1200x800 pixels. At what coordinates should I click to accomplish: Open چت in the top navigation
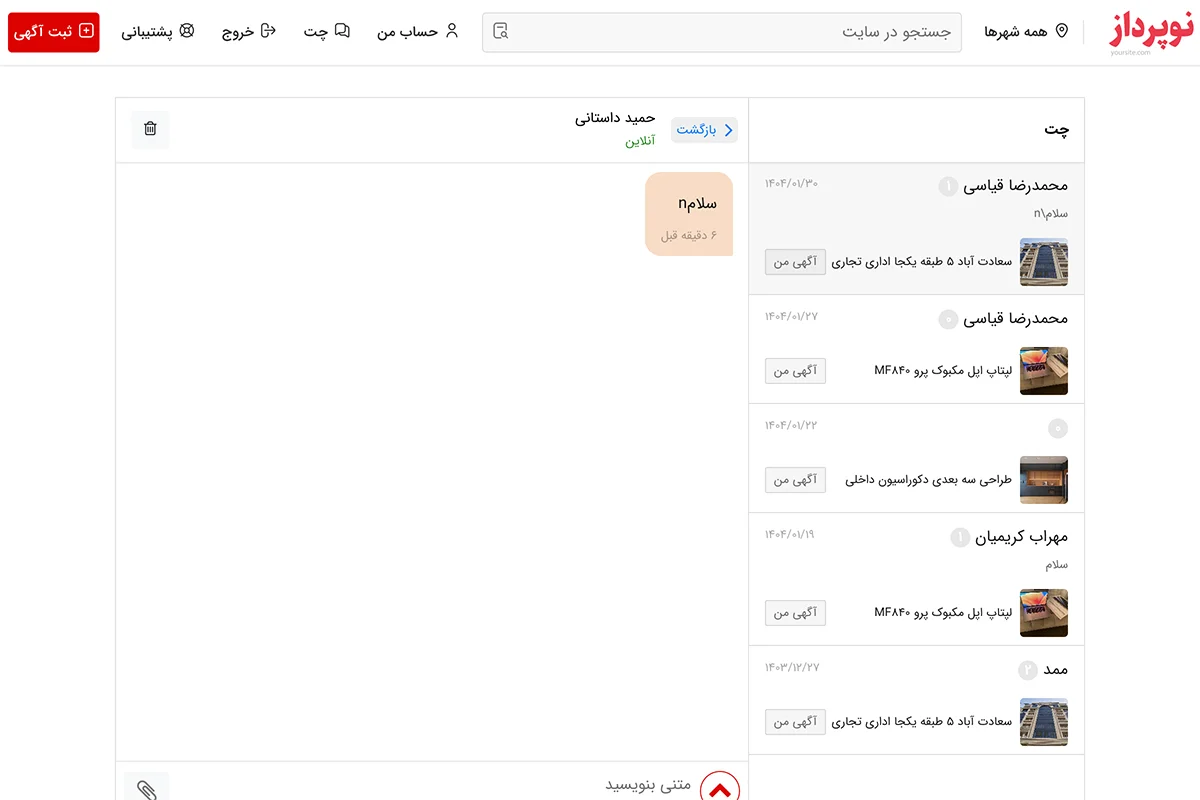(327, 31)
